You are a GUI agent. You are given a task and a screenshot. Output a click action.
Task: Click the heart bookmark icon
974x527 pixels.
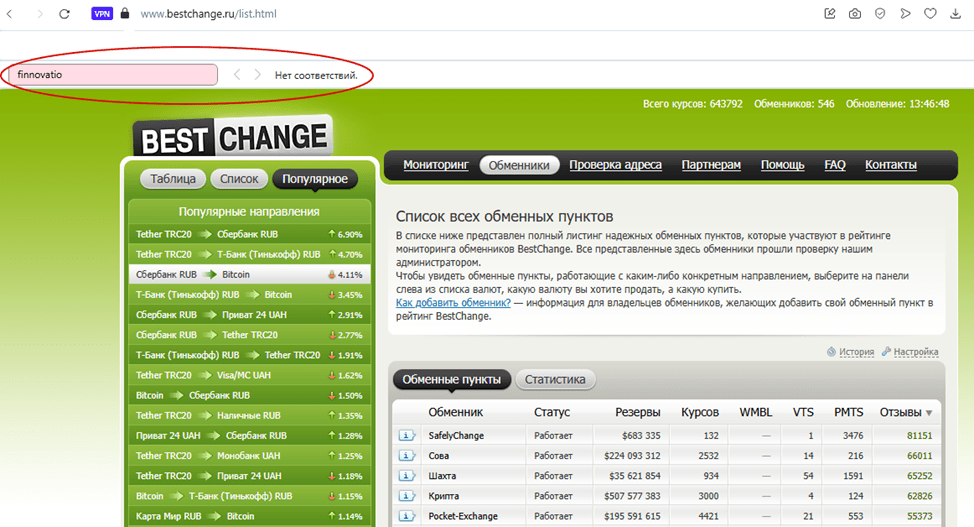(930, 14)
